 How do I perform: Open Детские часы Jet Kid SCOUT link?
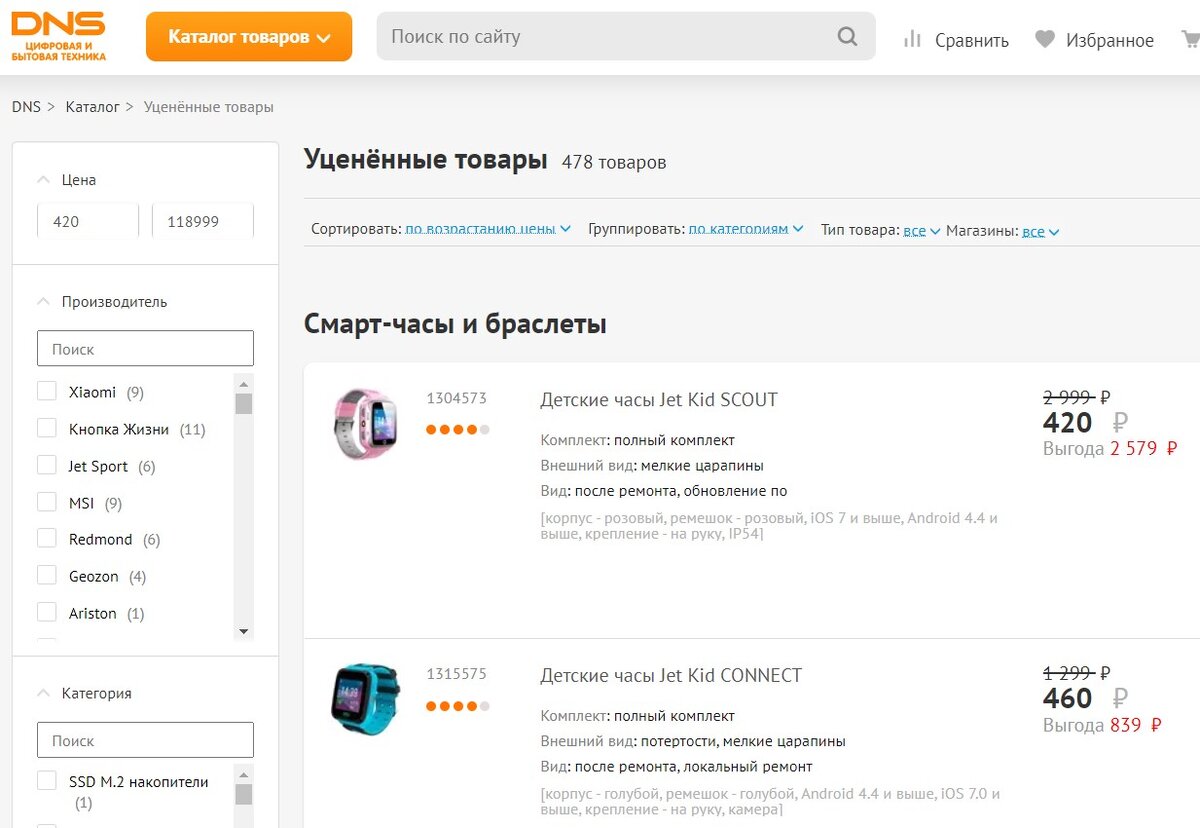click(x=659, y=400)
